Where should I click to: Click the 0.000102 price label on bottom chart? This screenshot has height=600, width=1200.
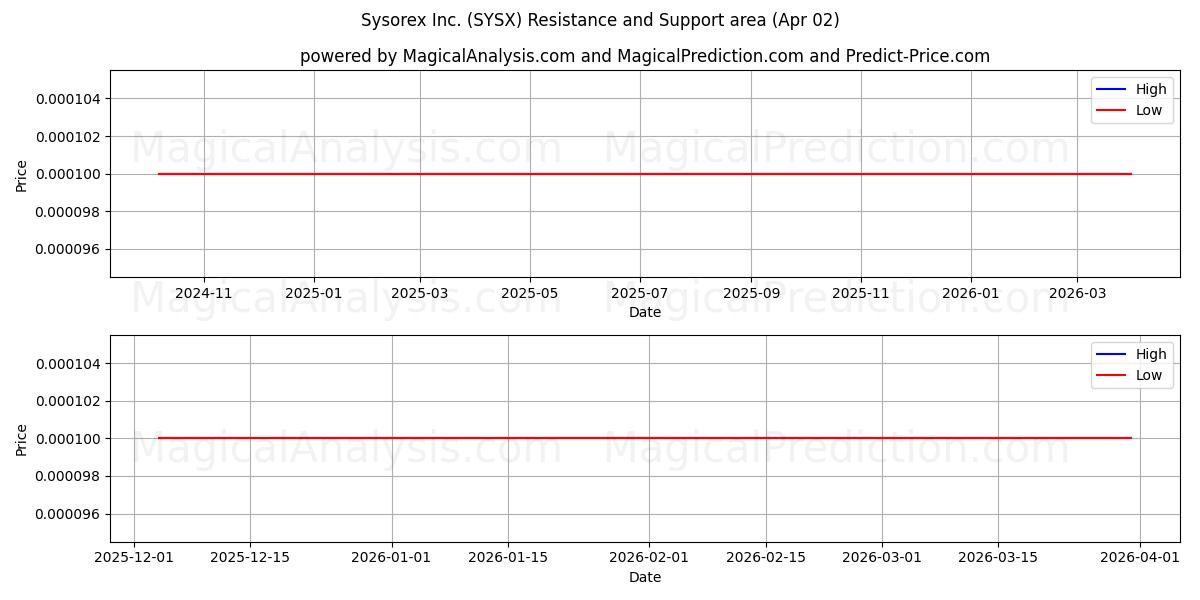pos(68,401)
